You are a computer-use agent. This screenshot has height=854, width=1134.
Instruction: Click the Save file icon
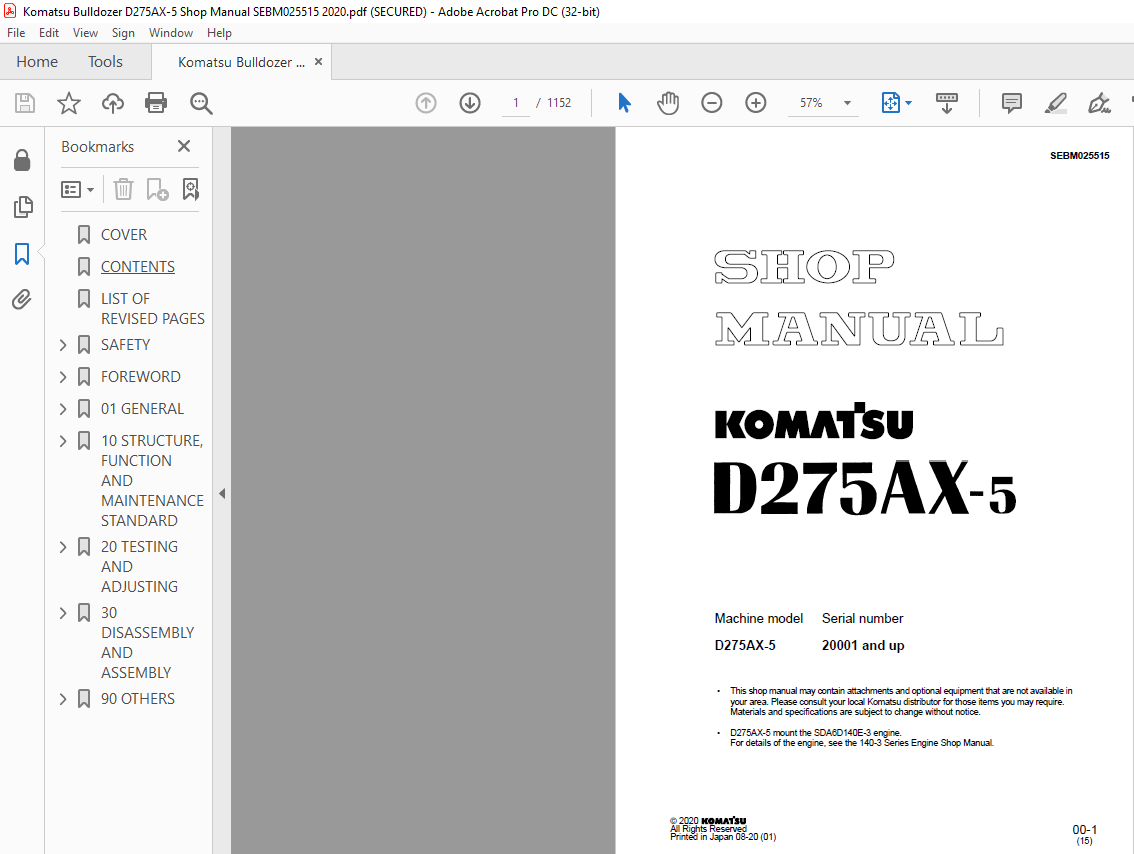click(x=25, y=103)
